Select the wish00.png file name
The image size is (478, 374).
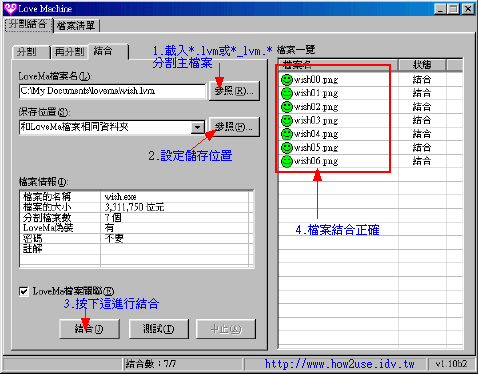(x=316, y=80)
